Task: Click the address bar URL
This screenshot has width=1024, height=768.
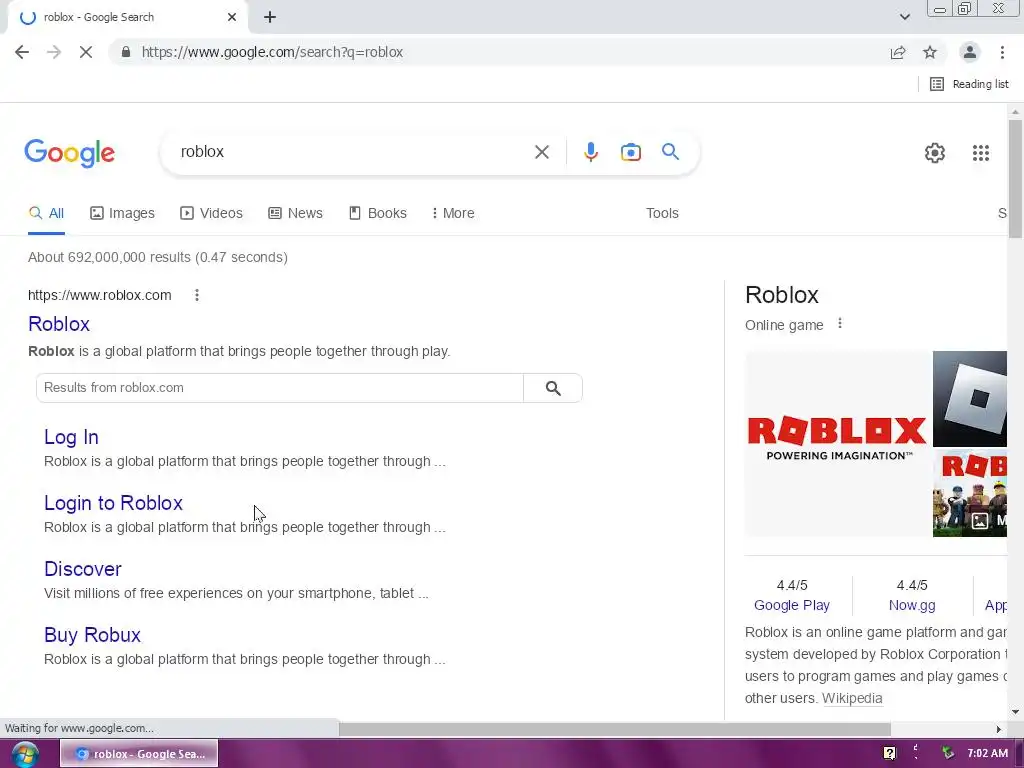Action: point(272,52)
